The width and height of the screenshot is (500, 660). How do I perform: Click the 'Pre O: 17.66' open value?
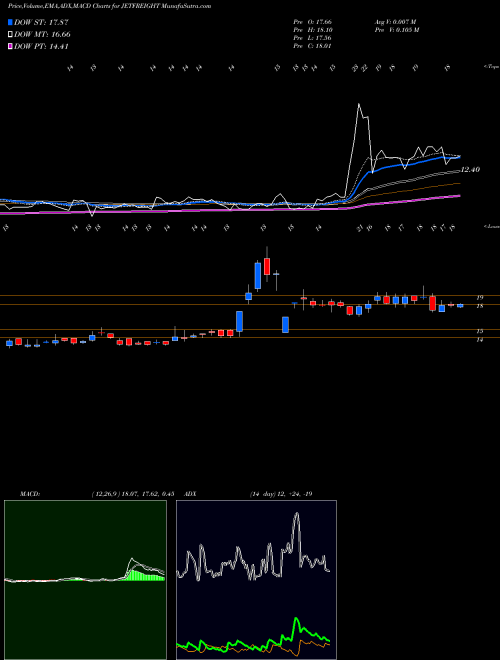313,22
